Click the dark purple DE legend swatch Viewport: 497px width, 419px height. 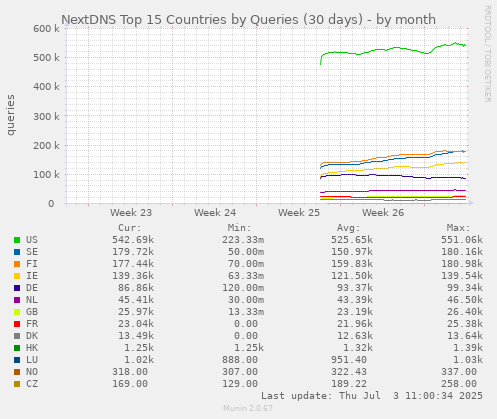pyautogui.click(x=17, y=288)
